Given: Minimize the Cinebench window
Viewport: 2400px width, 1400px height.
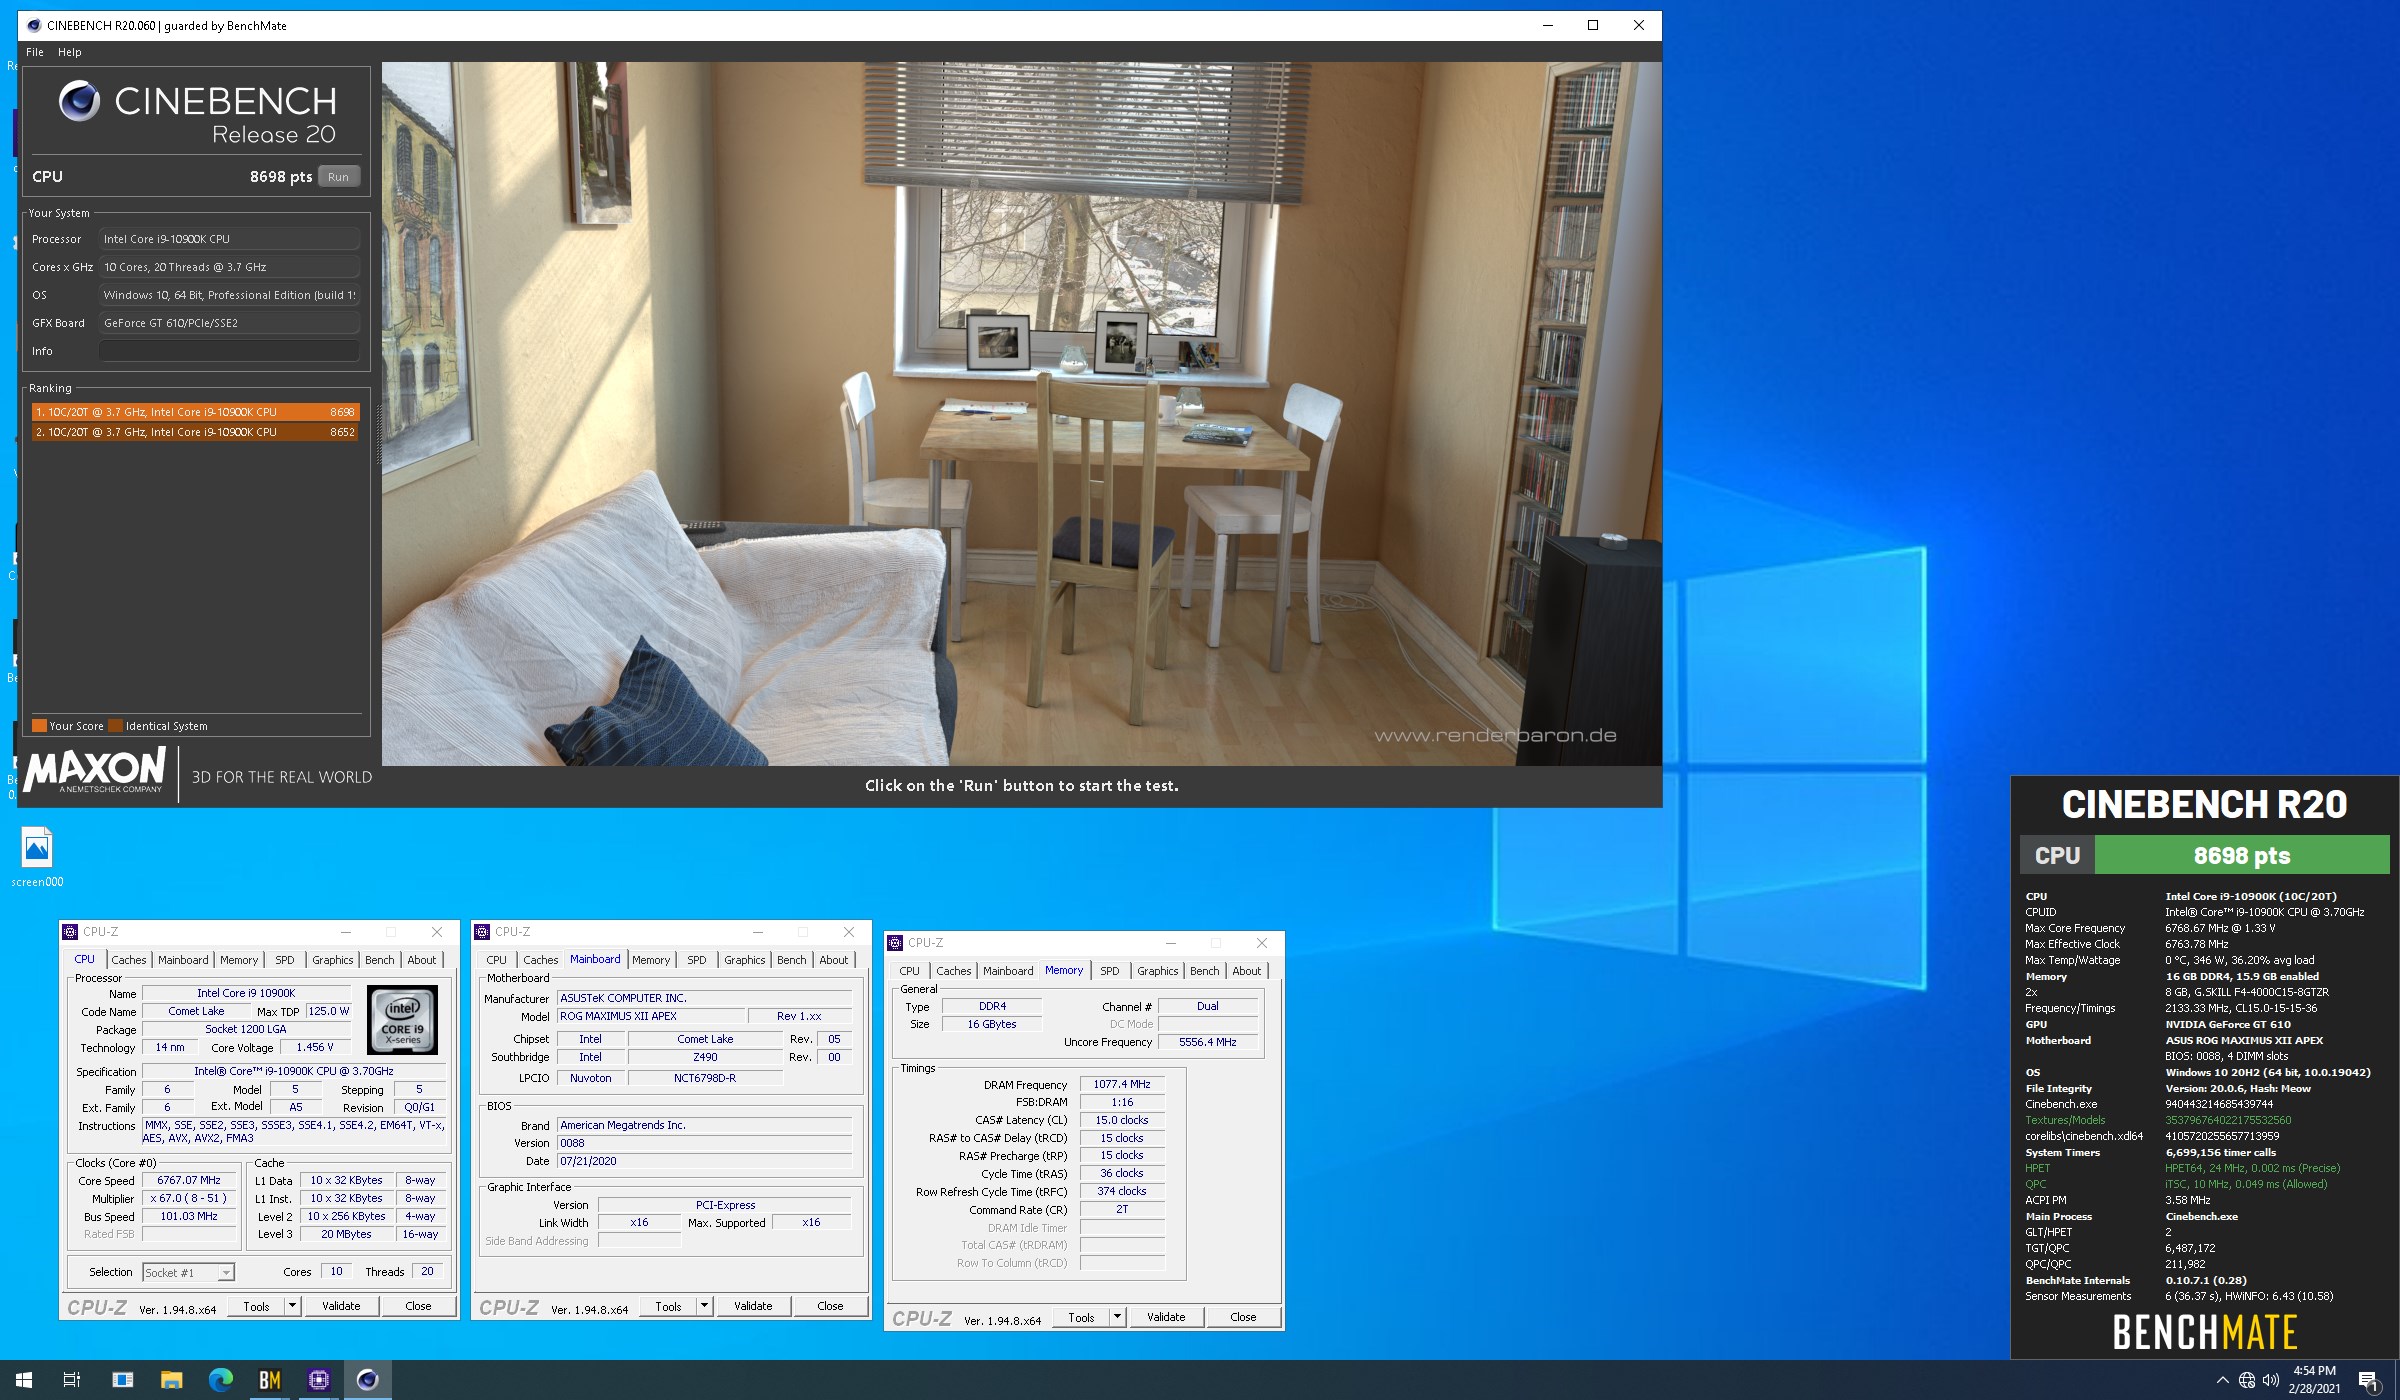Looking at the screenshot, I should (1548, 26).
